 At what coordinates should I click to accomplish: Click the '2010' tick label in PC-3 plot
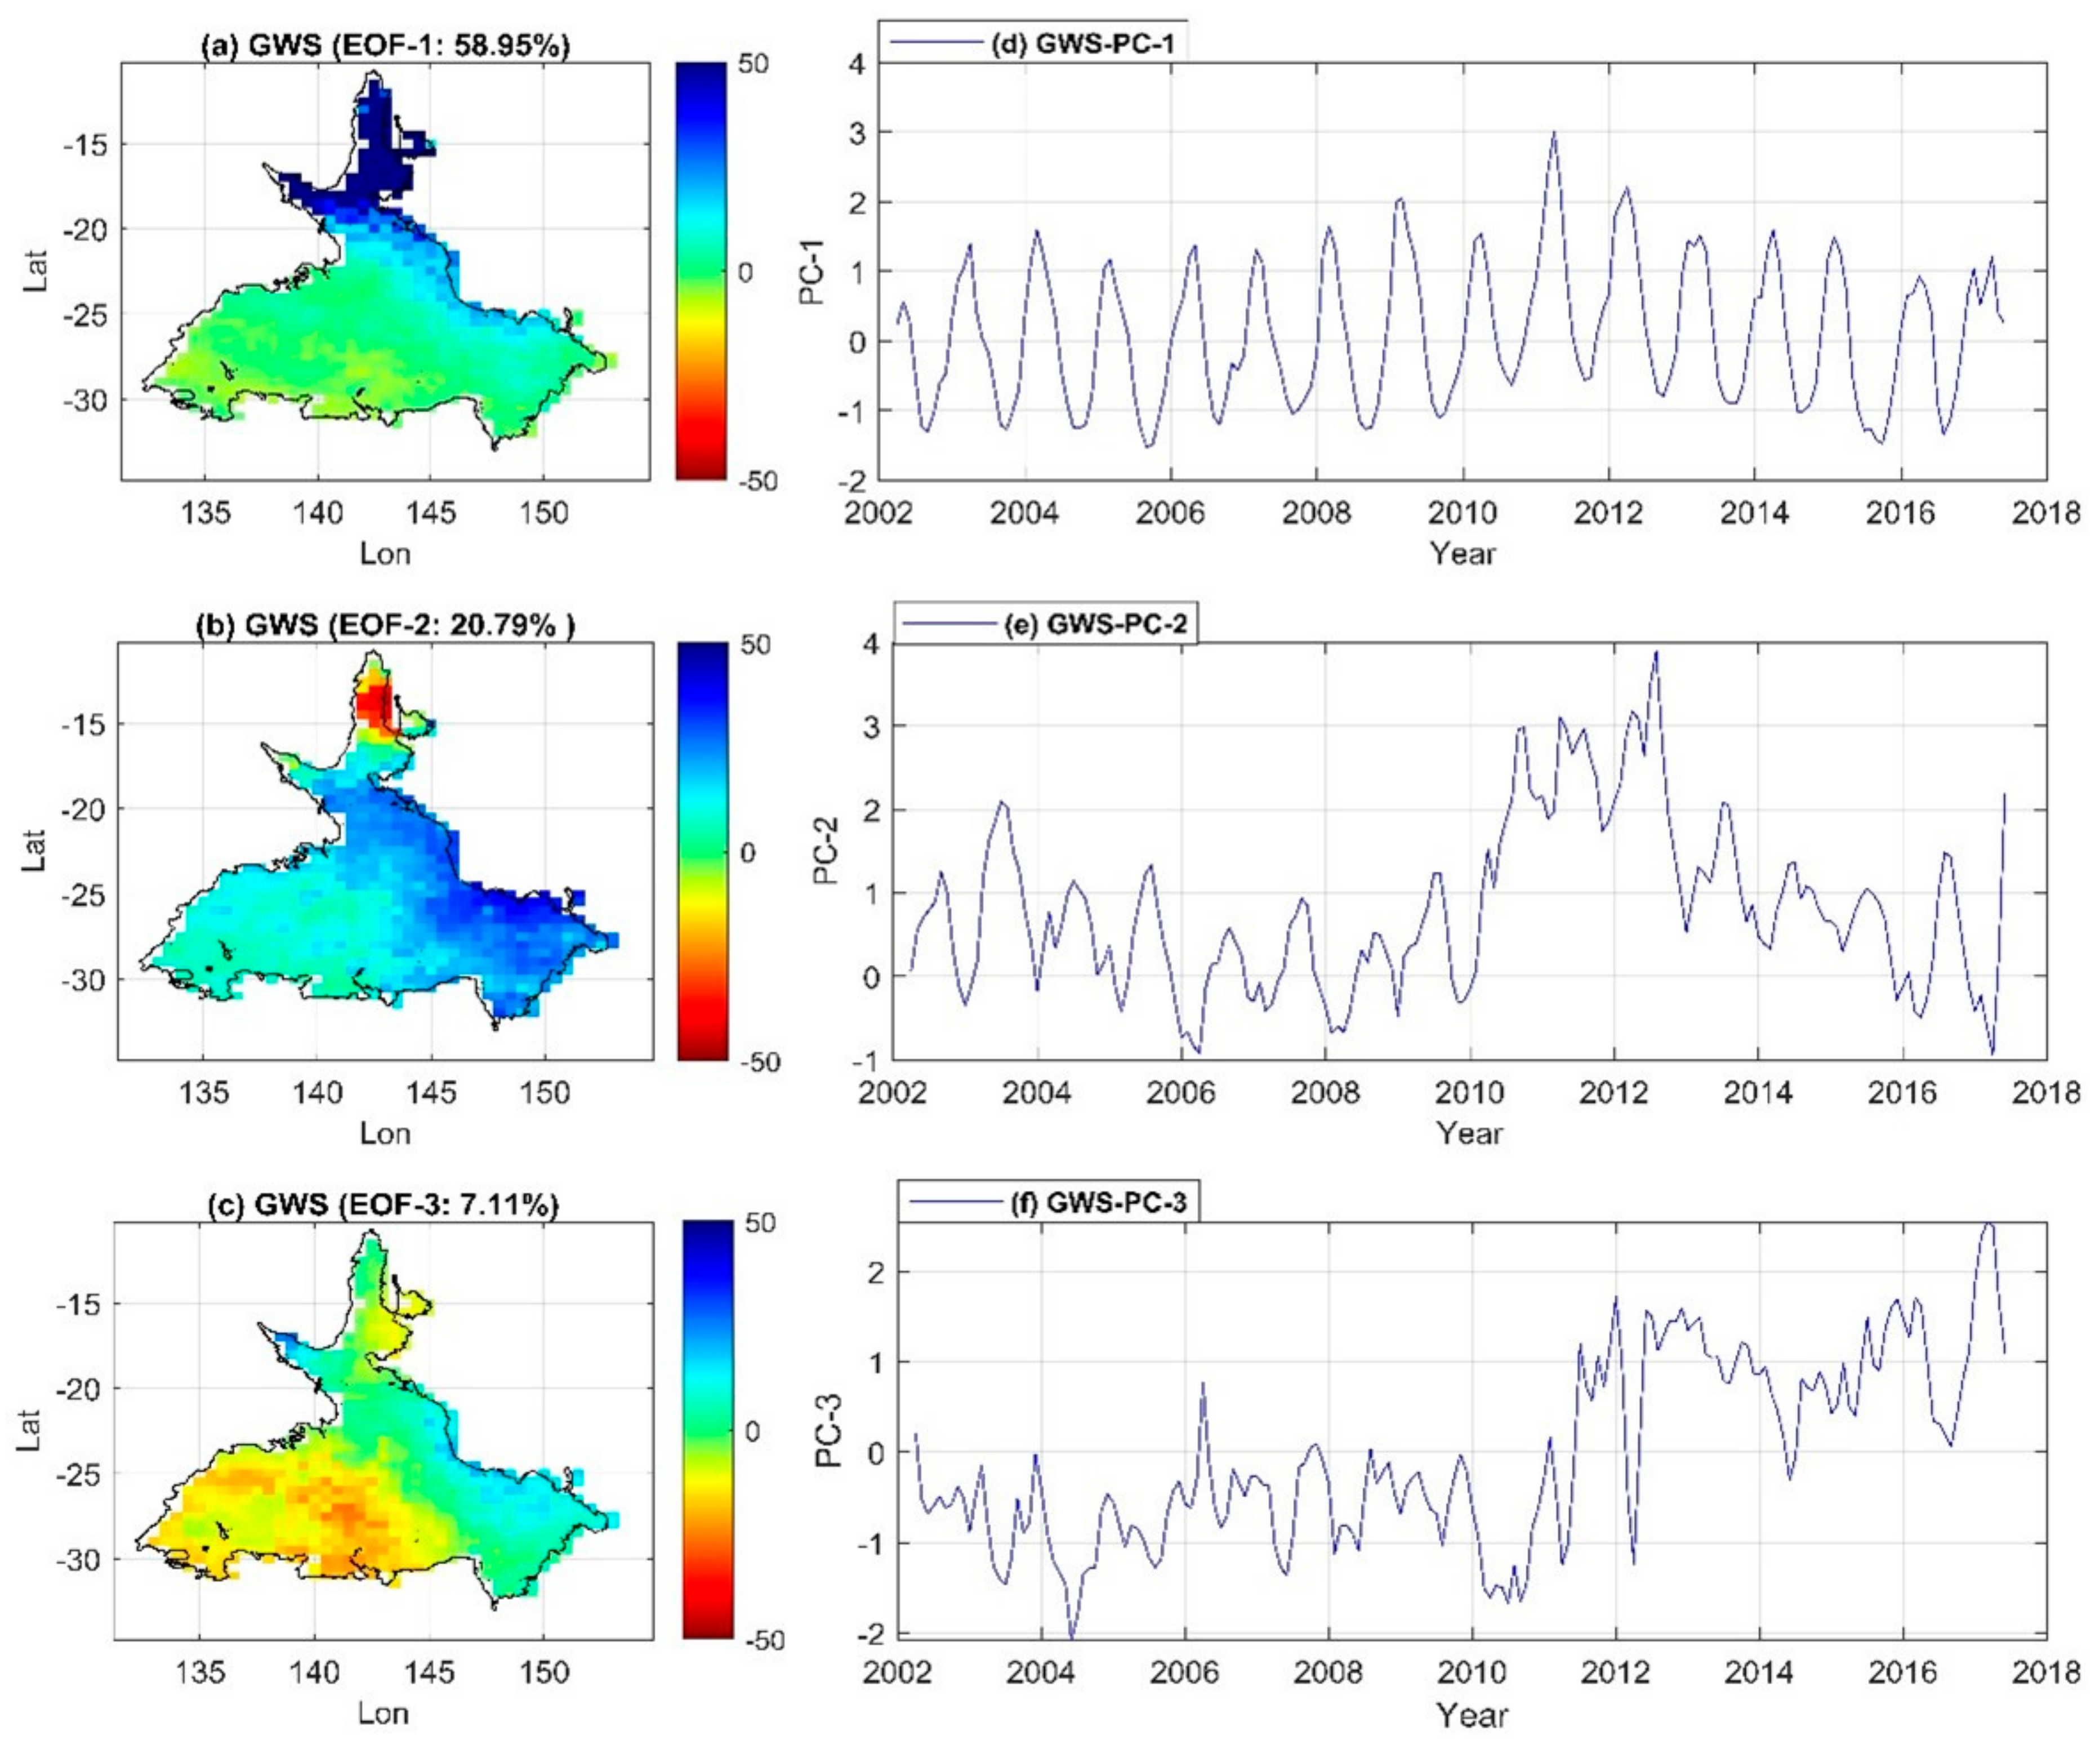click(1471, 1672)
